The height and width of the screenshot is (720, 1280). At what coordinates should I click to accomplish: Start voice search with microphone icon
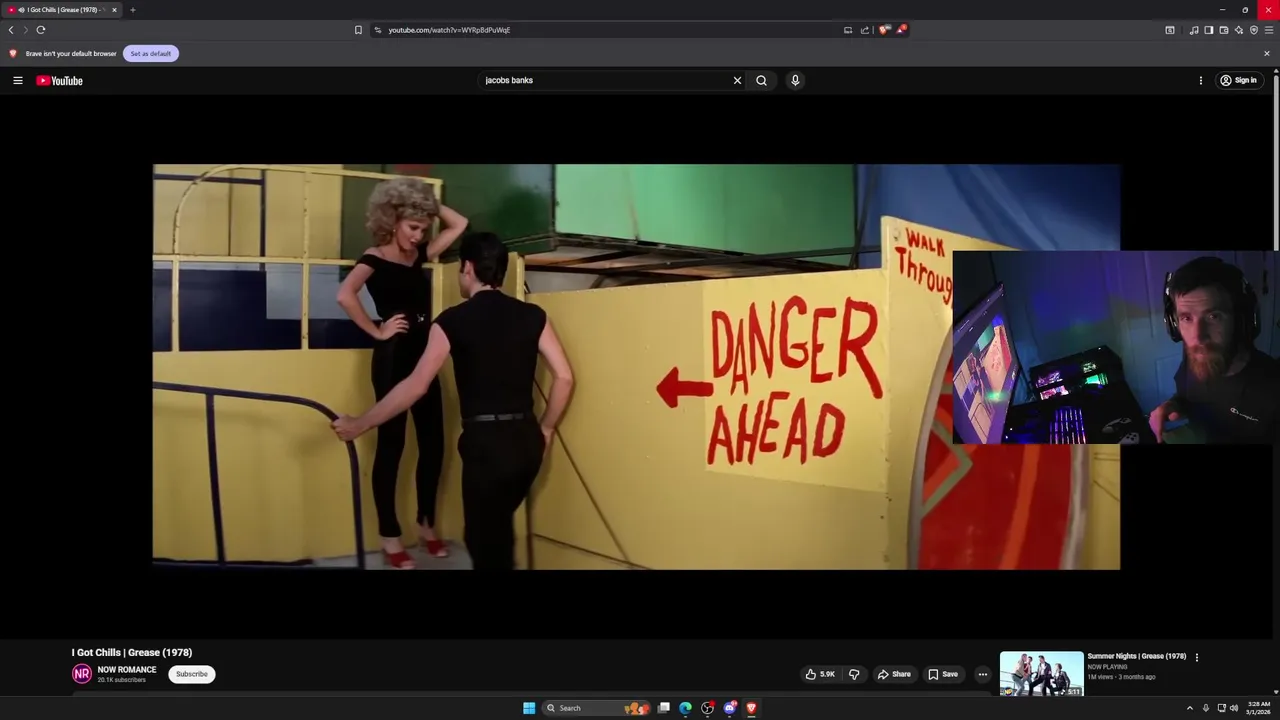(x=795, y=80)
